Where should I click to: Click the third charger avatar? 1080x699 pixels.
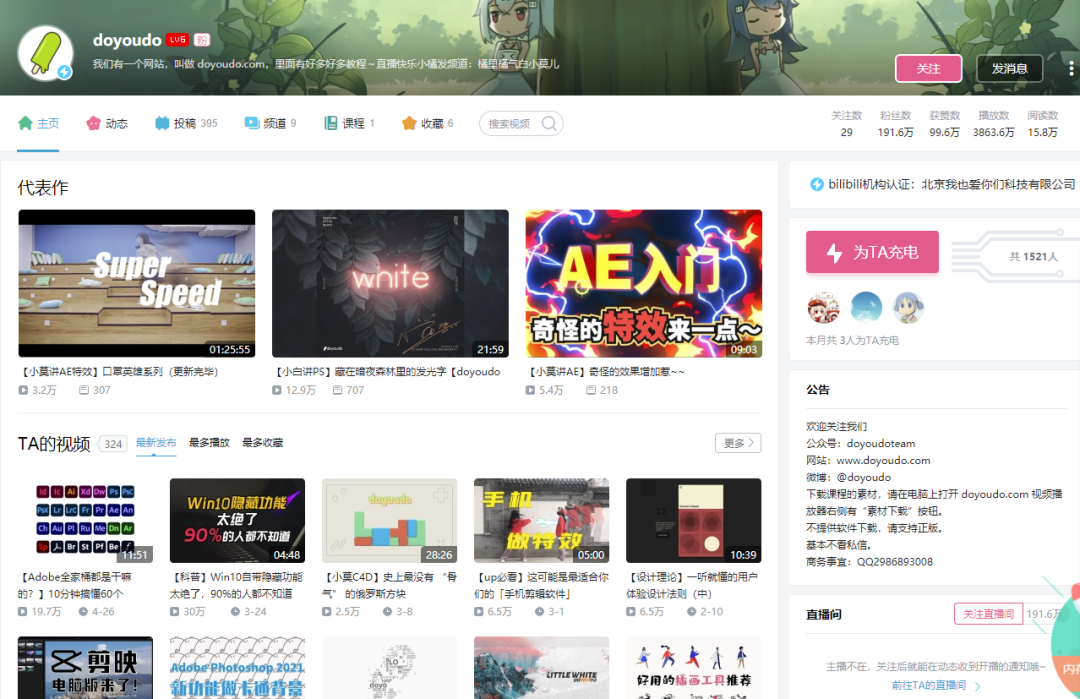908,307
